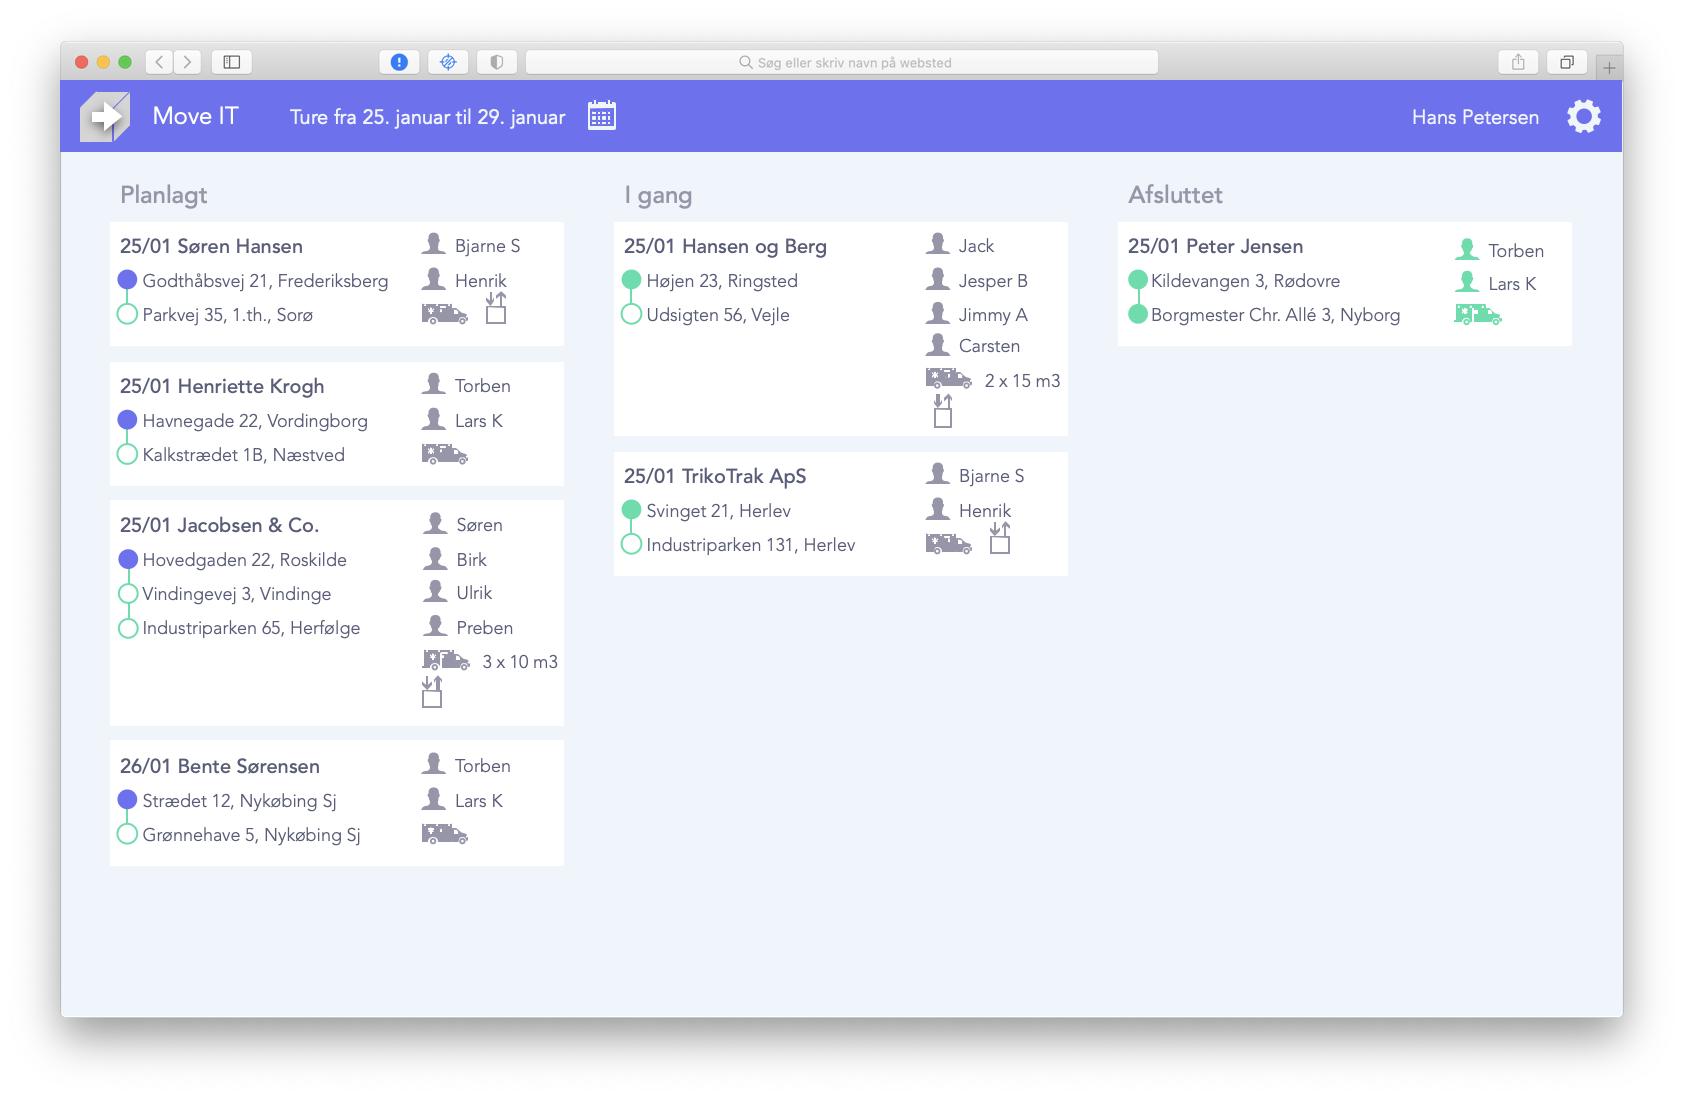Click the person icon next to Carsten
The height and width of the screenshot is (1098, 1684).
pyautogui.click(x=938, y=344)
